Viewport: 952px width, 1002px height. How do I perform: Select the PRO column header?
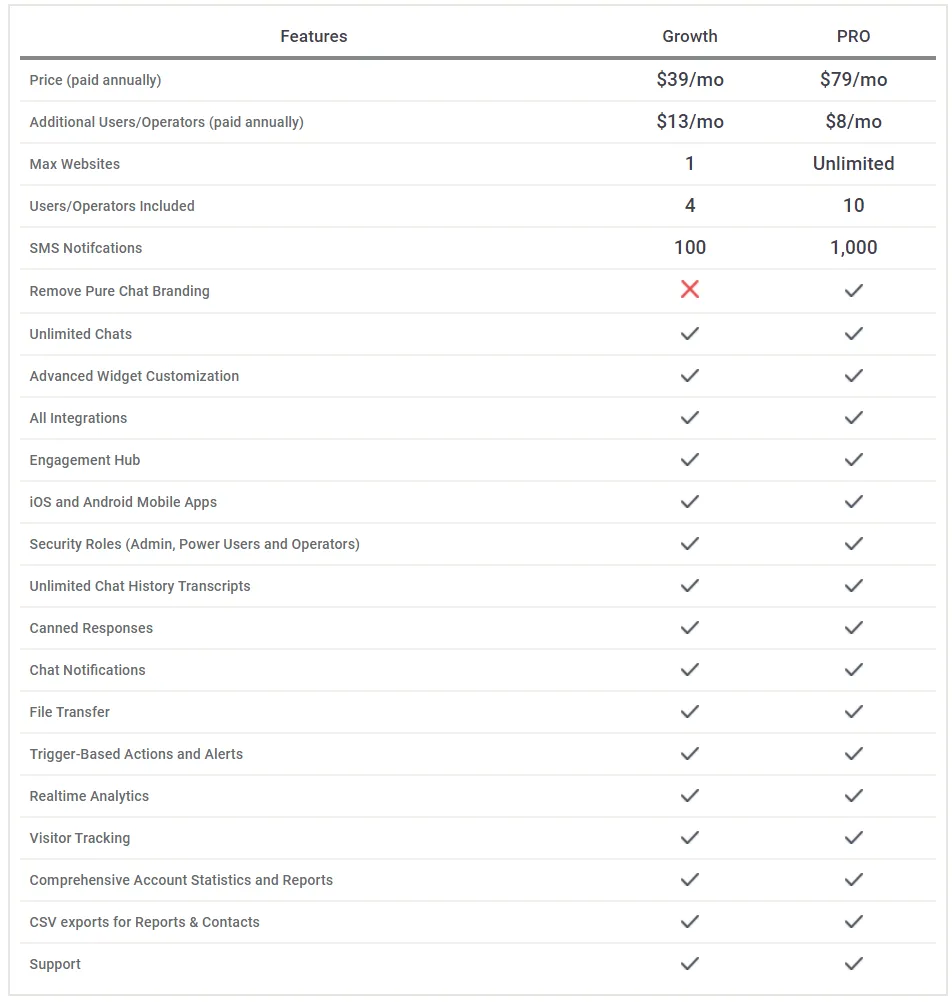(x=854, y=36)
